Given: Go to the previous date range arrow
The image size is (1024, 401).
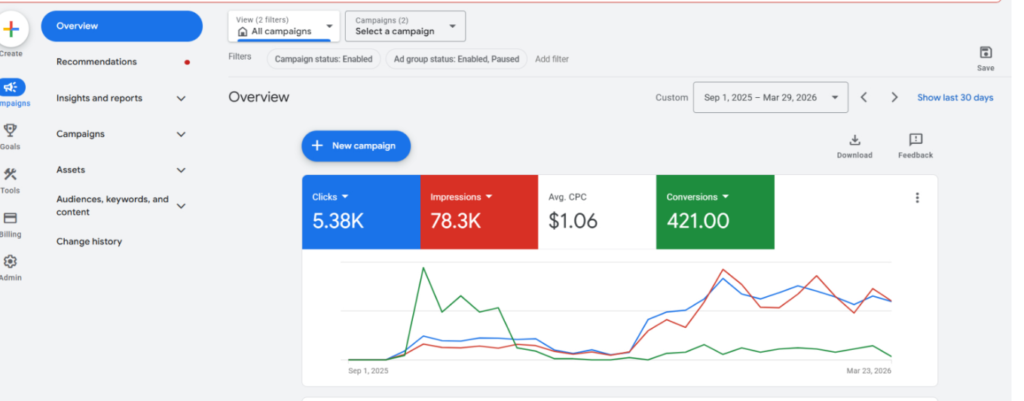Looking at the screenshot, I should click(x=864, y=98).
